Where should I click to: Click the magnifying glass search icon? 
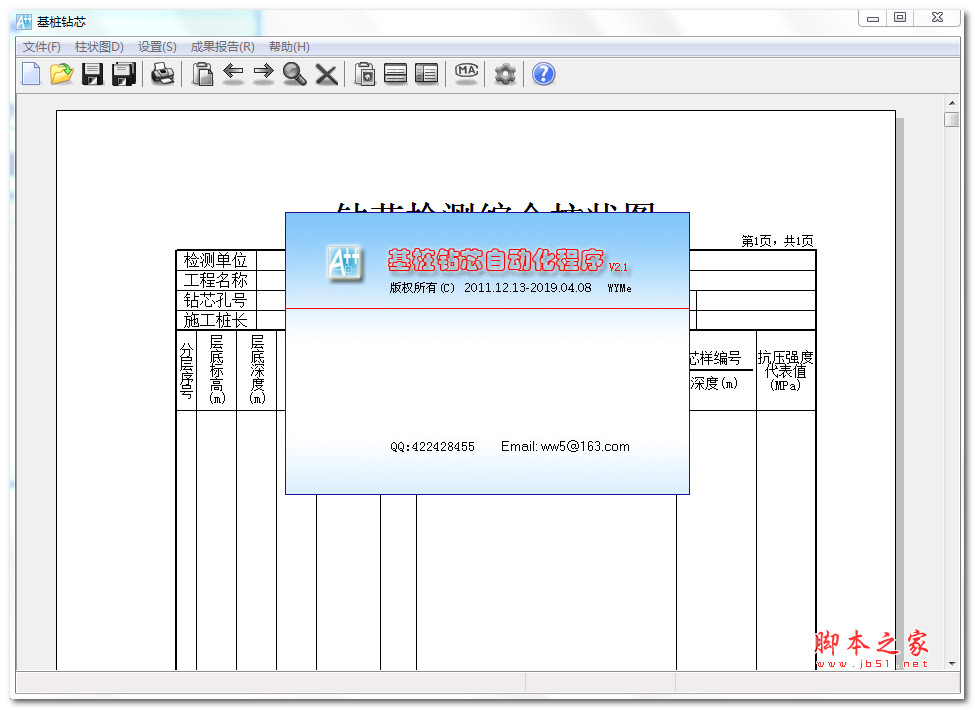[x=295, y=74]
